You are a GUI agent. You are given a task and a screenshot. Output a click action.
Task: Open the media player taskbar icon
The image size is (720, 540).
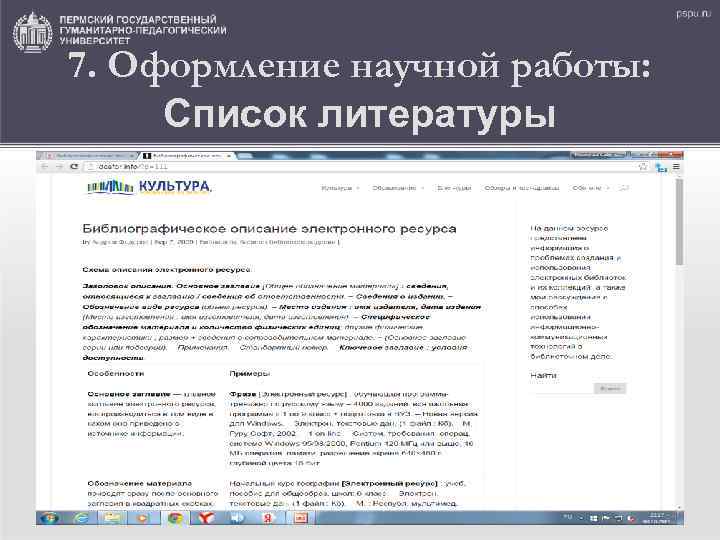tap(143, 518)
